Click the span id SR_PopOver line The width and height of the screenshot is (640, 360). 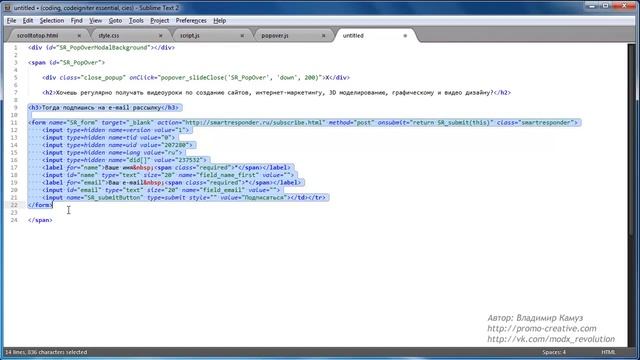click(x=67, y=62)
